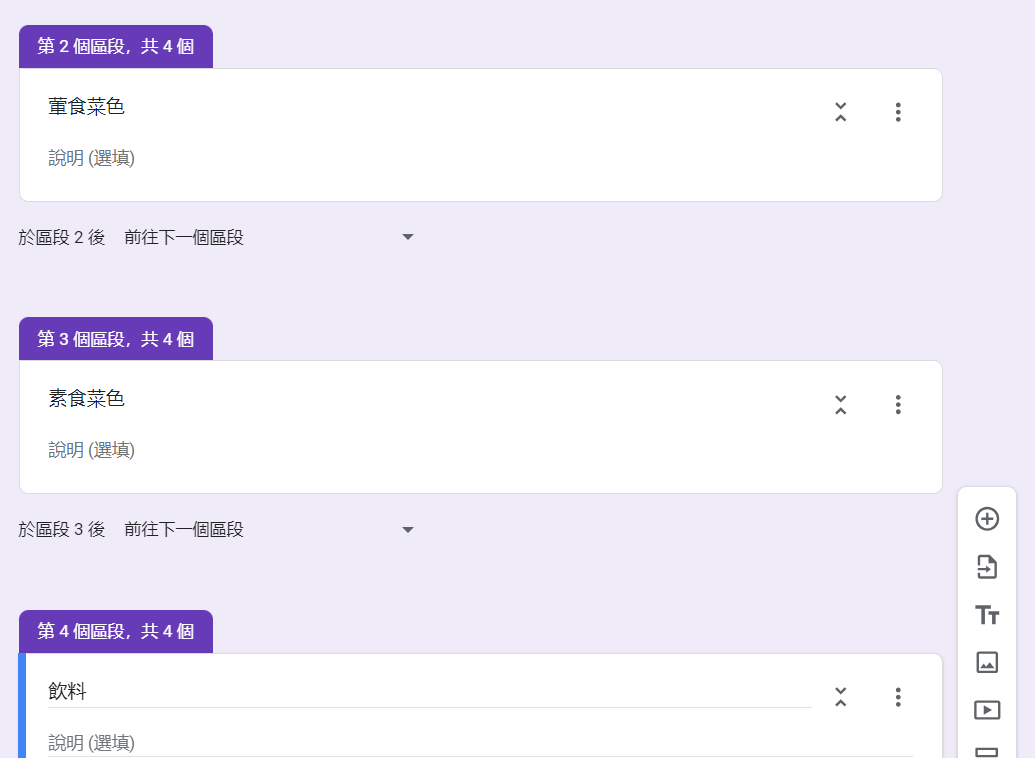
Task: Open more options for 葷食菜色 section
Action: pos(898,112)
